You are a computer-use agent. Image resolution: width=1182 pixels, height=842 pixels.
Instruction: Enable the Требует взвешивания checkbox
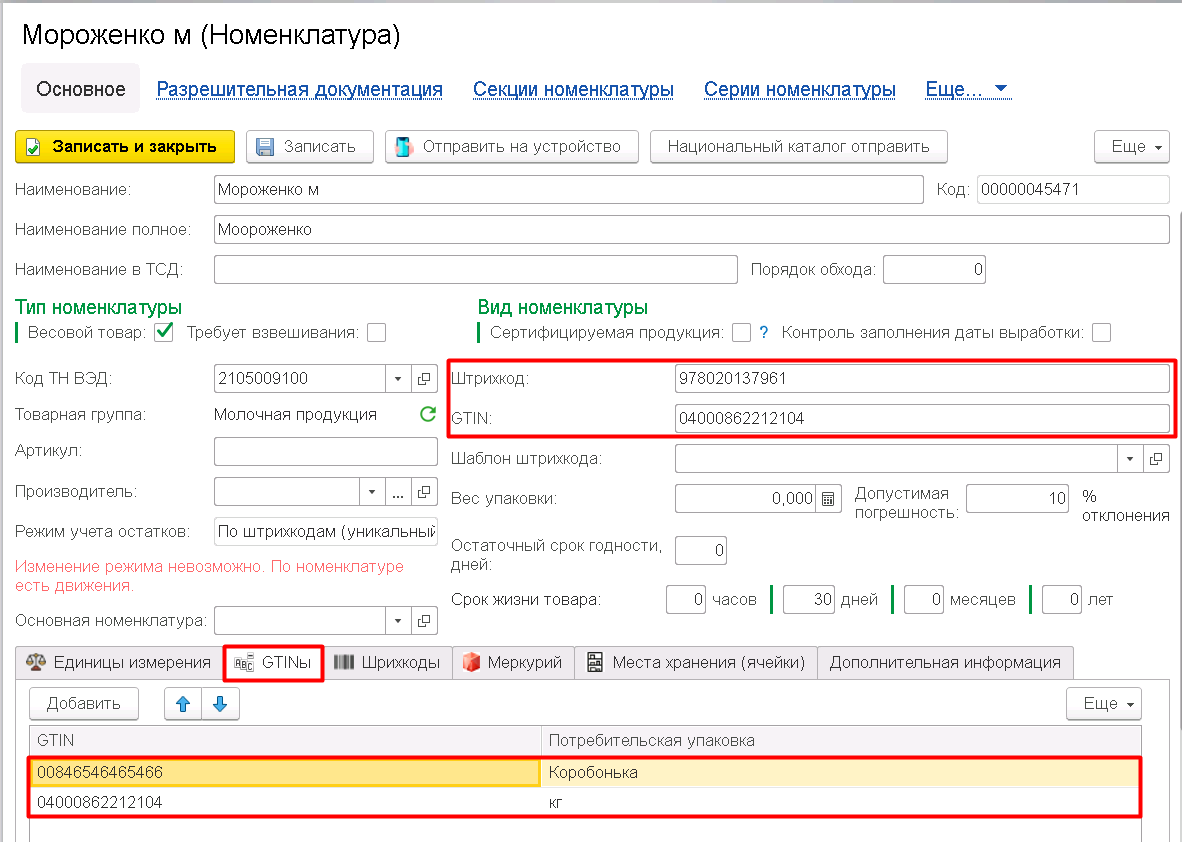376,332
